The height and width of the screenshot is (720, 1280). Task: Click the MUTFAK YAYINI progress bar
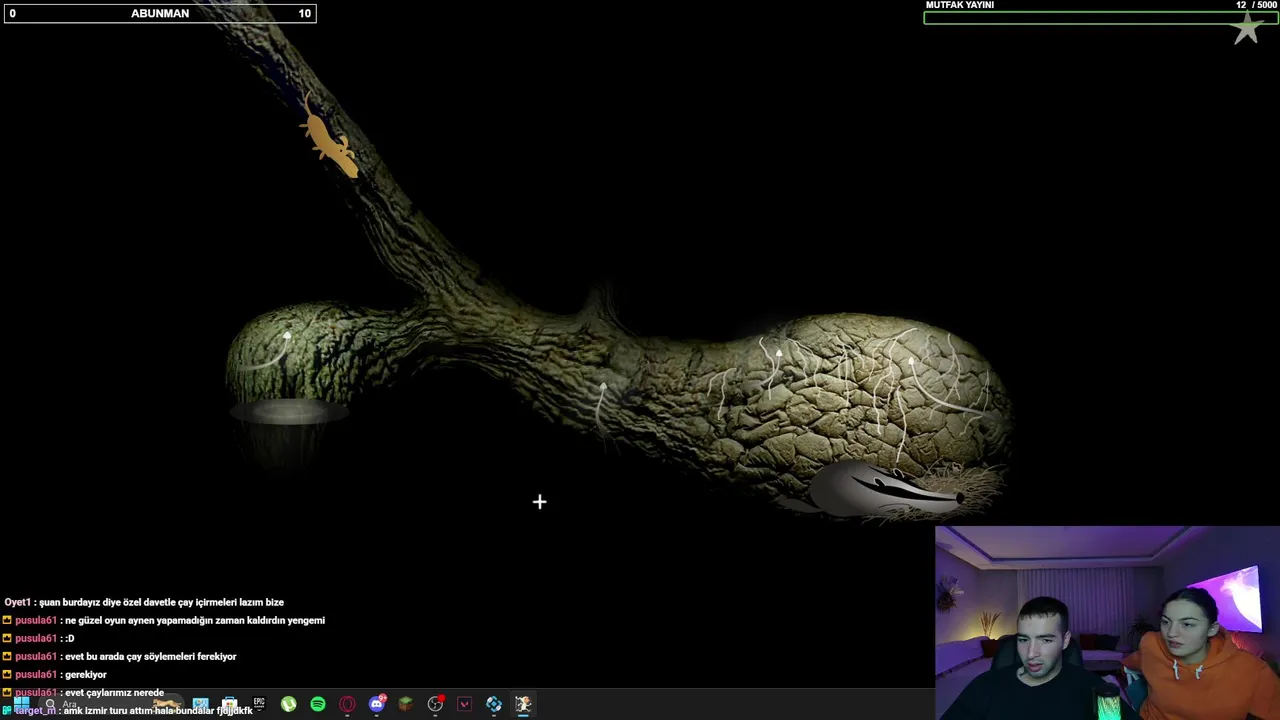point(1101,17)
